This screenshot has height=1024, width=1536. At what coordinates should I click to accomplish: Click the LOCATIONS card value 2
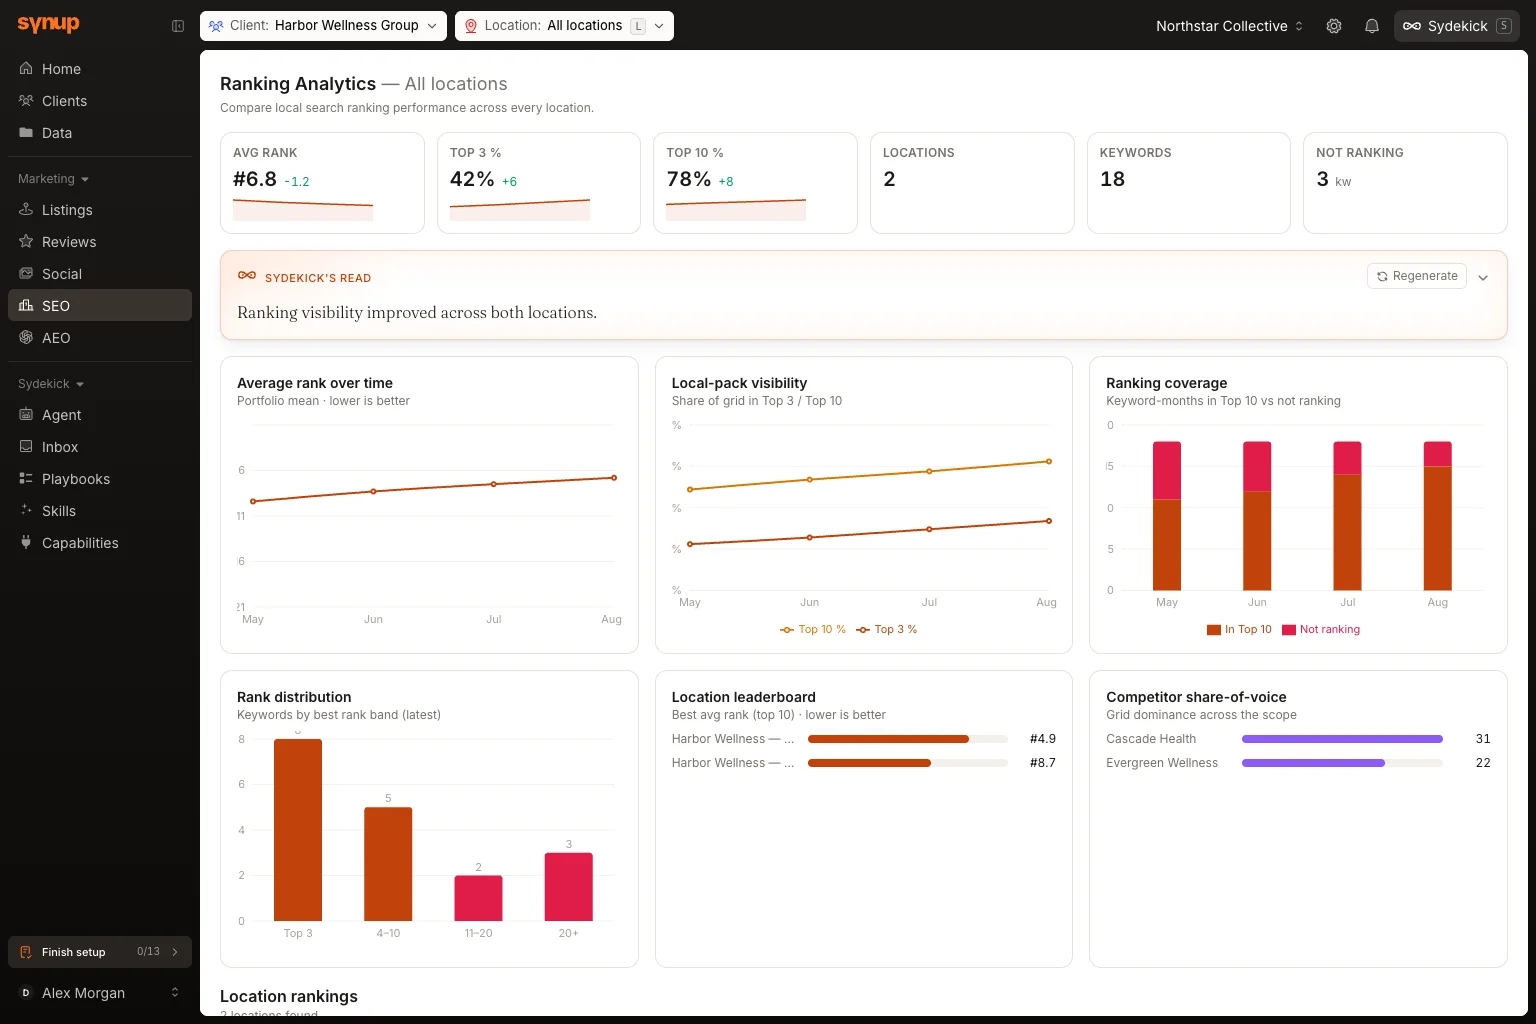(x=889, y=179)
